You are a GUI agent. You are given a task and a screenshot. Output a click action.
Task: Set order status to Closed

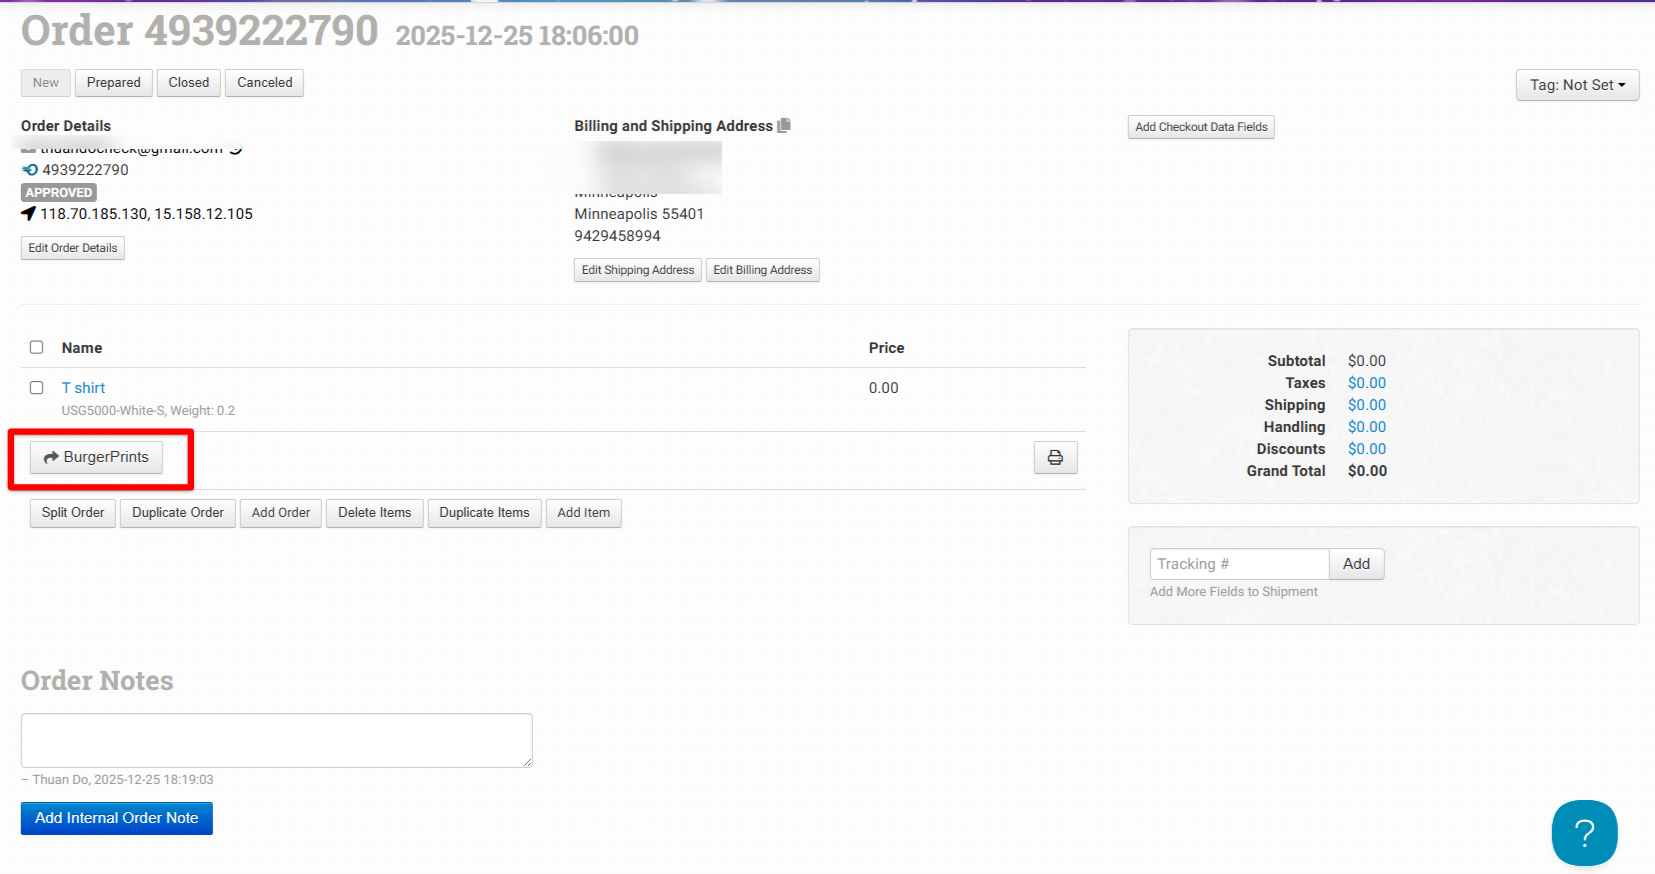(x=188, y=83)
